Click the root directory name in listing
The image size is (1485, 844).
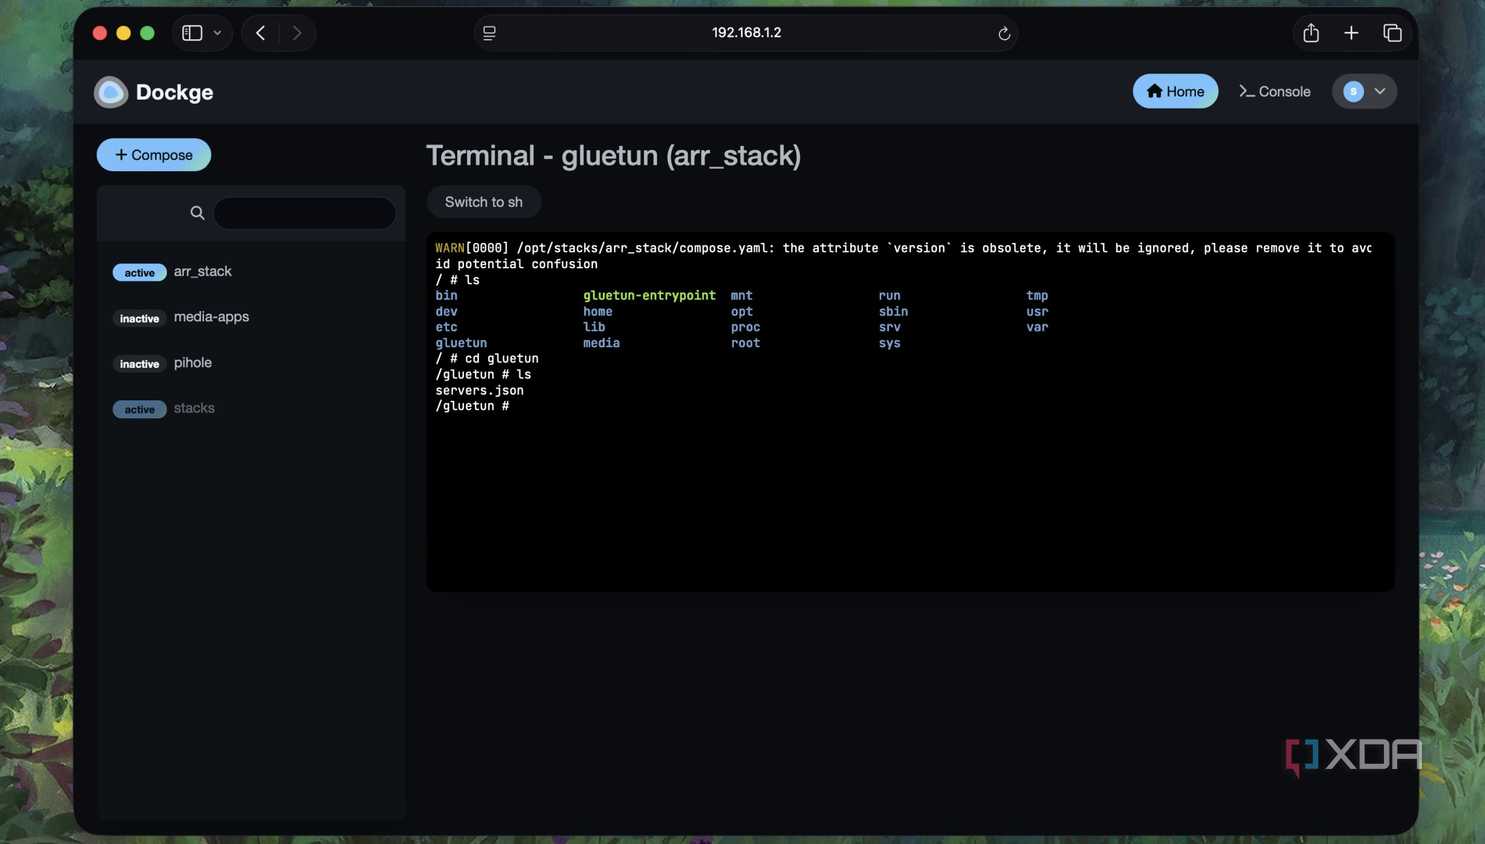tap(745, 343)
